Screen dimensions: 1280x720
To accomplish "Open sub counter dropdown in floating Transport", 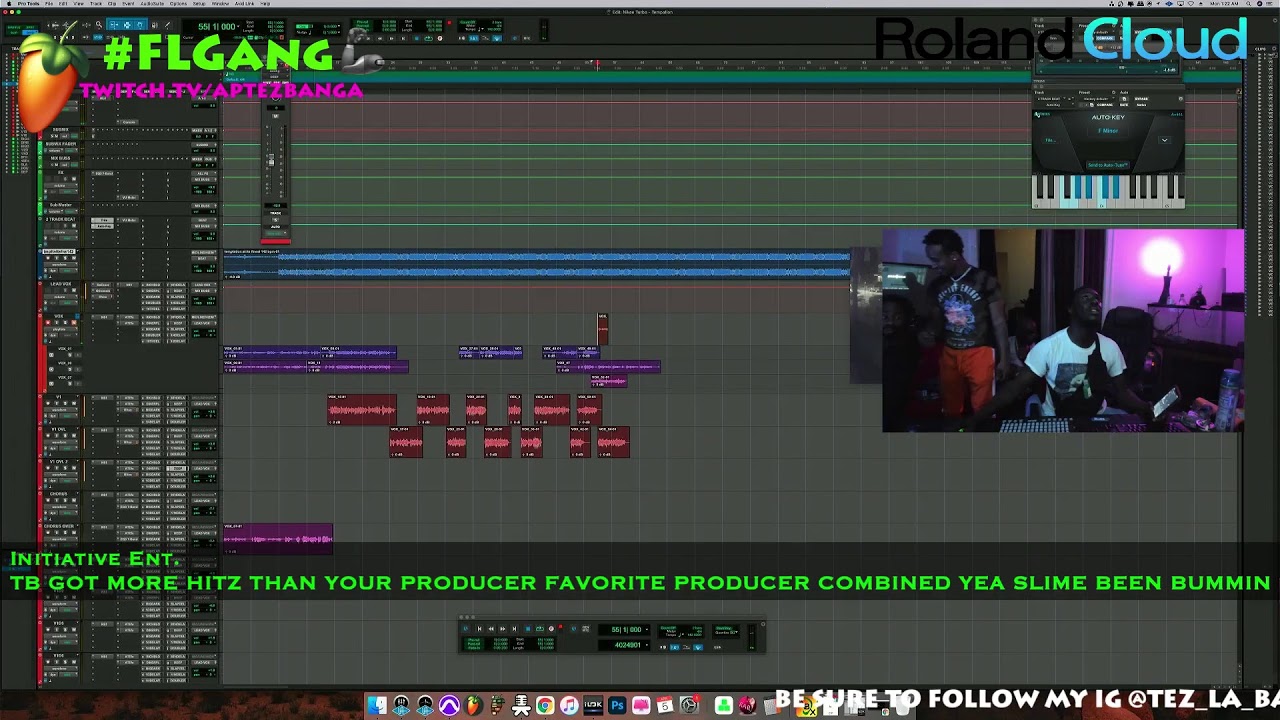I will [647, 645].
